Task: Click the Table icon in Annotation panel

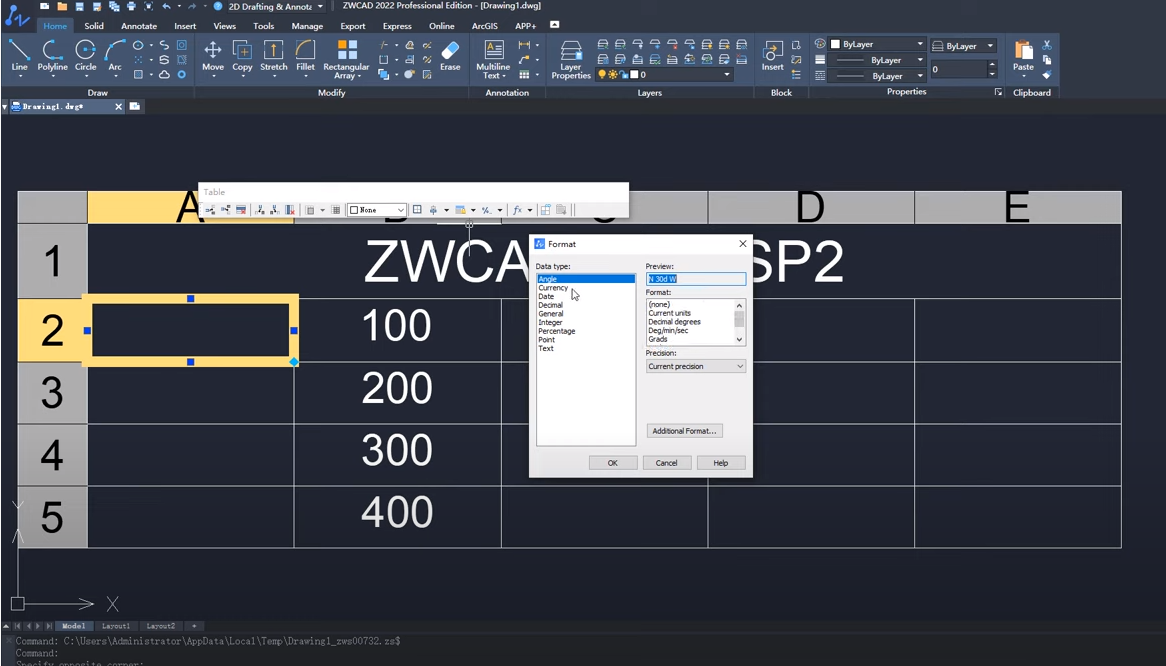Action: (524, 74)
